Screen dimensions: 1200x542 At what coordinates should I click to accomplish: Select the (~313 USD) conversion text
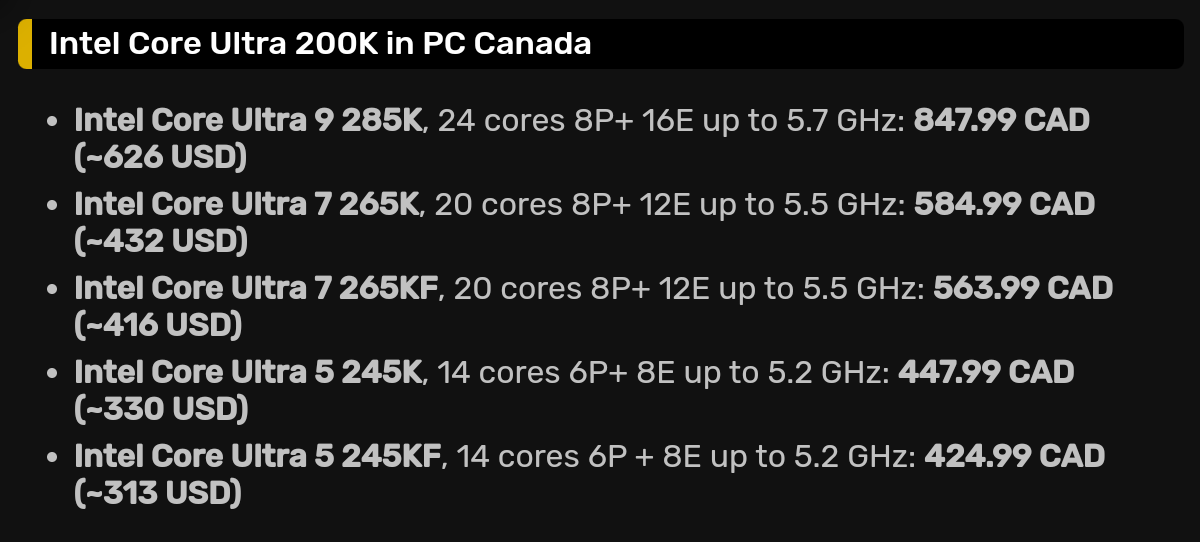pyautogui.click(x=158, y=494)
